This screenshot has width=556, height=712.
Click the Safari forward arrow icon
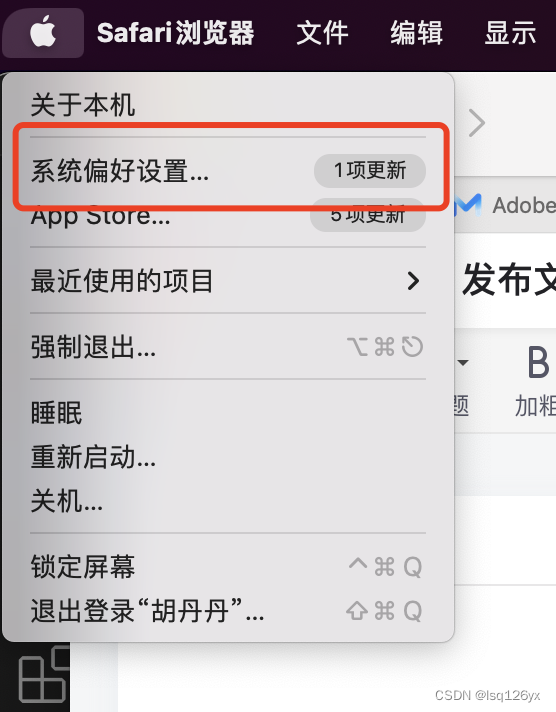477,123
